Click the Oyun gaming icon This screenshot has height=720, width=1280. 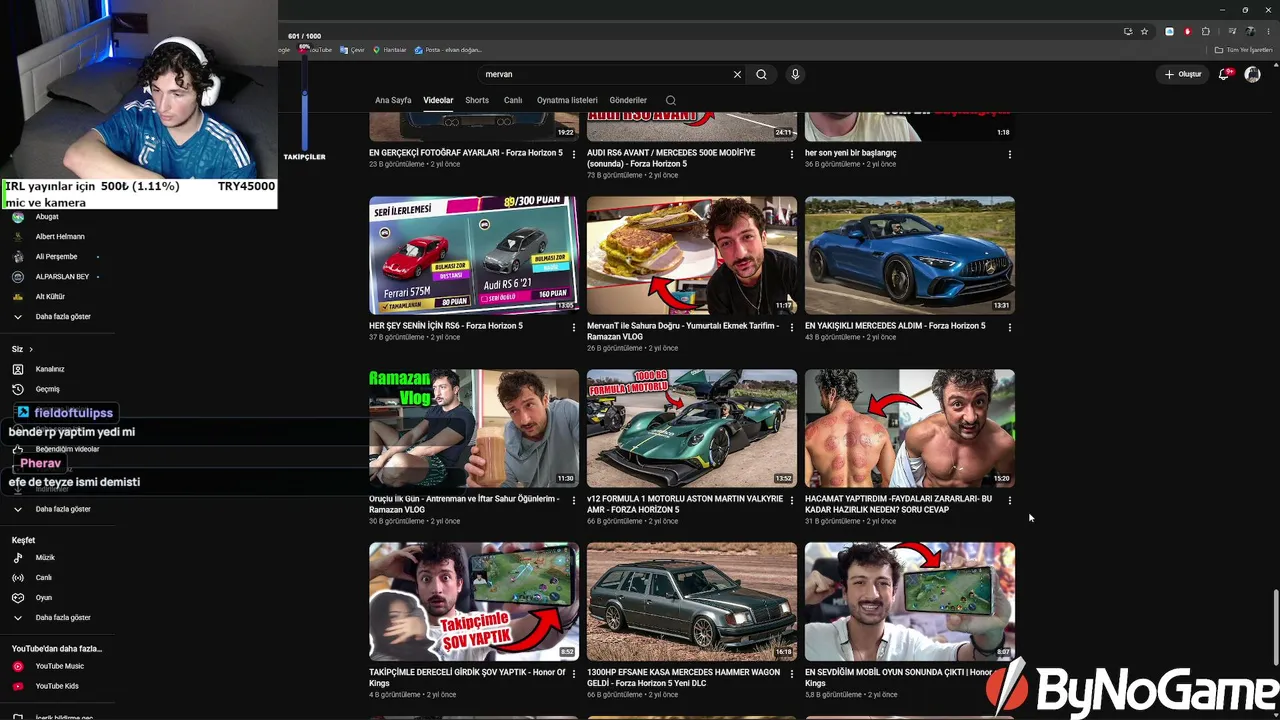point(17,598)
